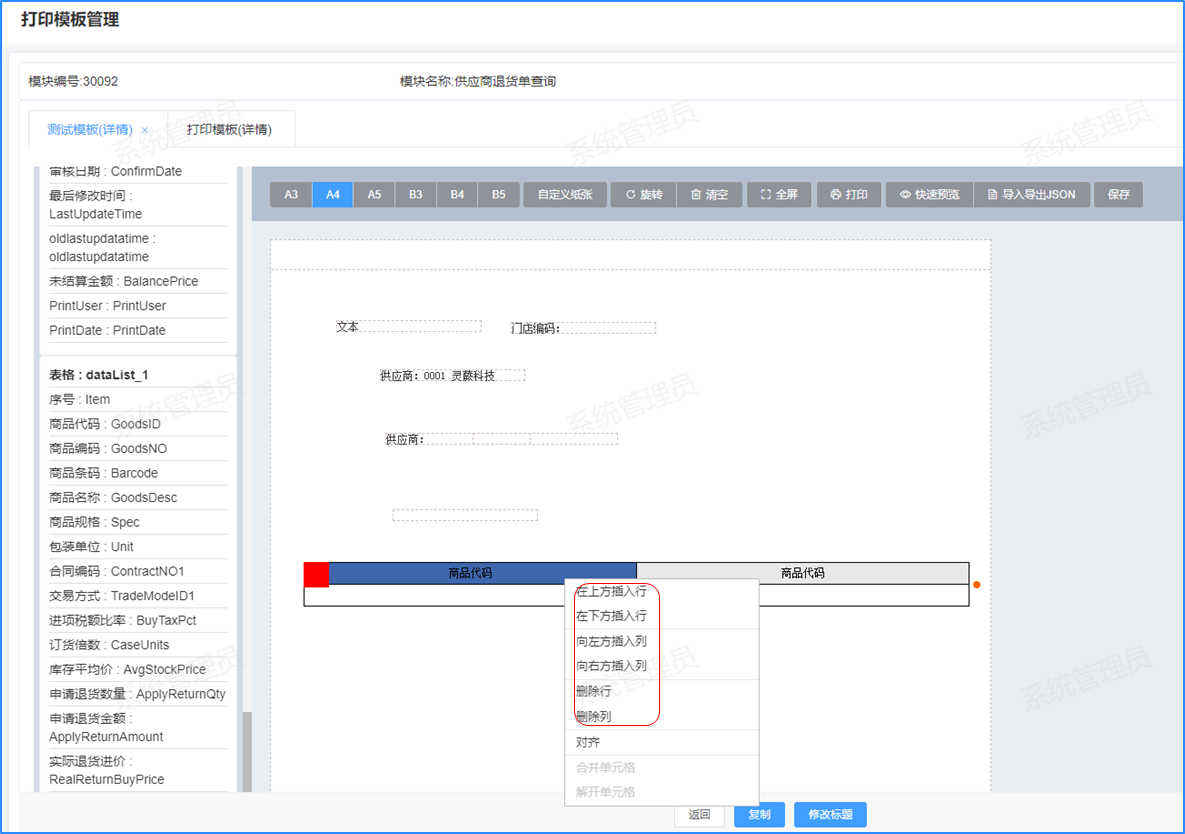Viewport: 1185px width, 834px height.
Task: Close the 测试模板(详情) tab
Action: point(144,130)
